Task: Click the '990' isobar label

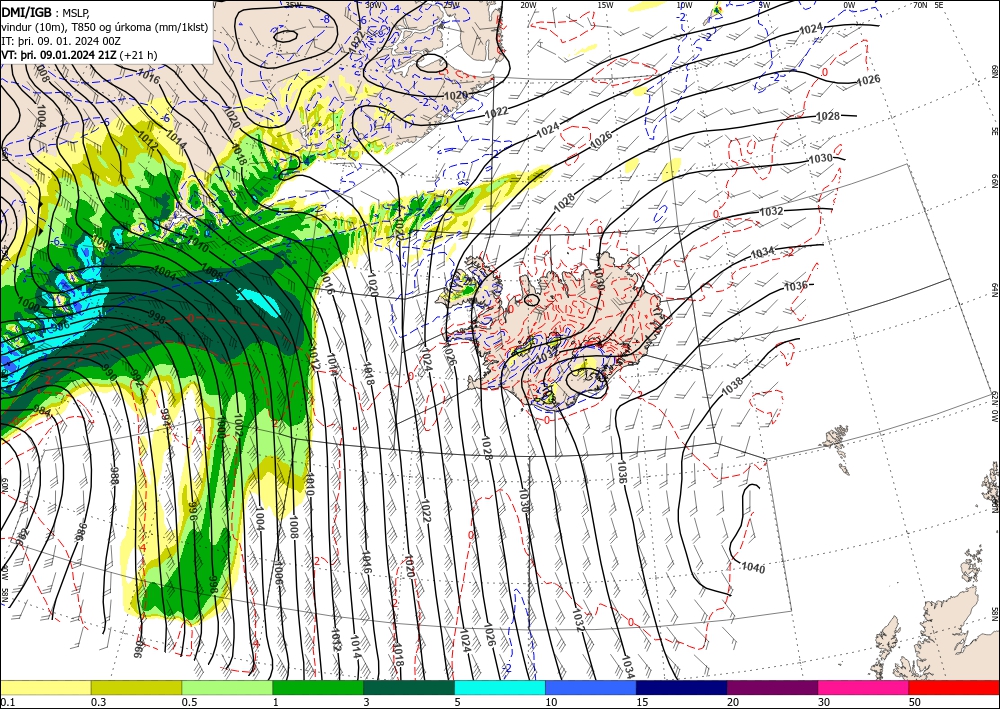Action: pyautogui.click(x=108, y=375)
